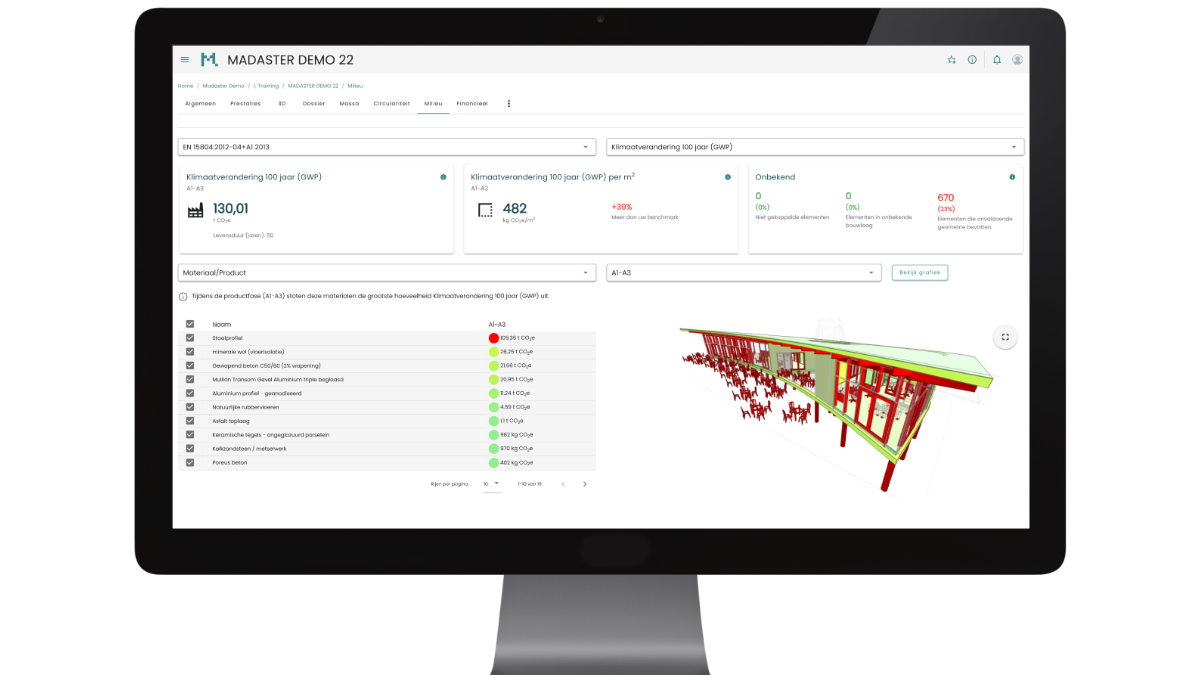Click the red Staalprofiel color indicator
This screenshot has height=675, width=1200.
[x=493, y=338]
